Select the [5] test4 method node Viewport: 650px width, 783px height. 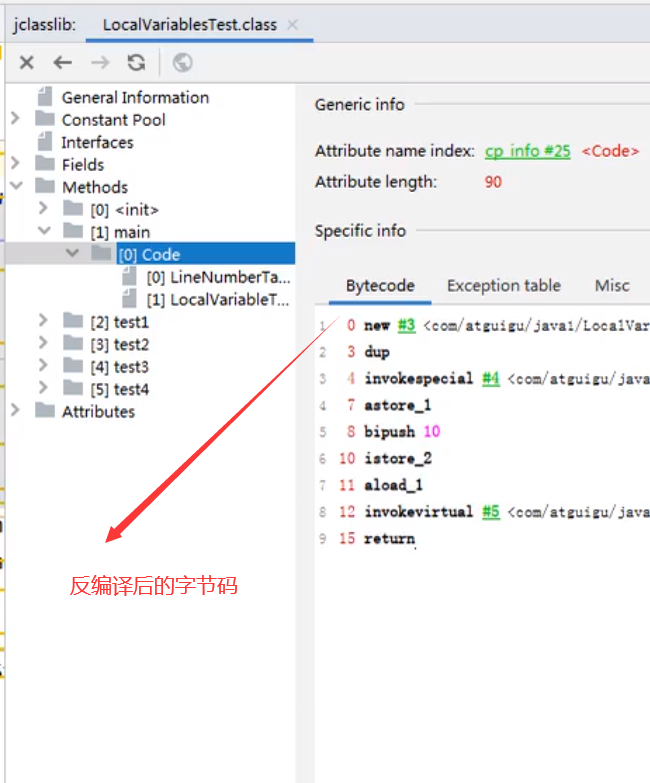point(119,390)
